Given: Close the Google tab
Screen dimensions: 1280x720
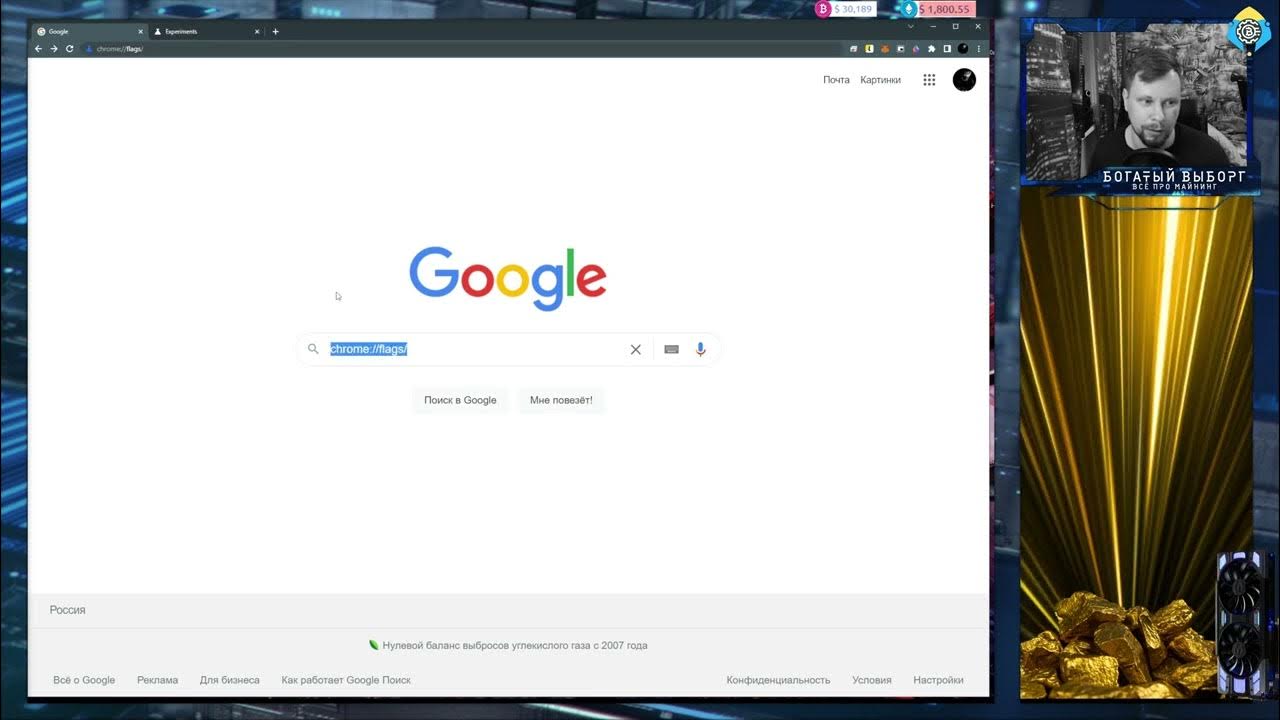Looking at the screenshot, I should (140, 31).
